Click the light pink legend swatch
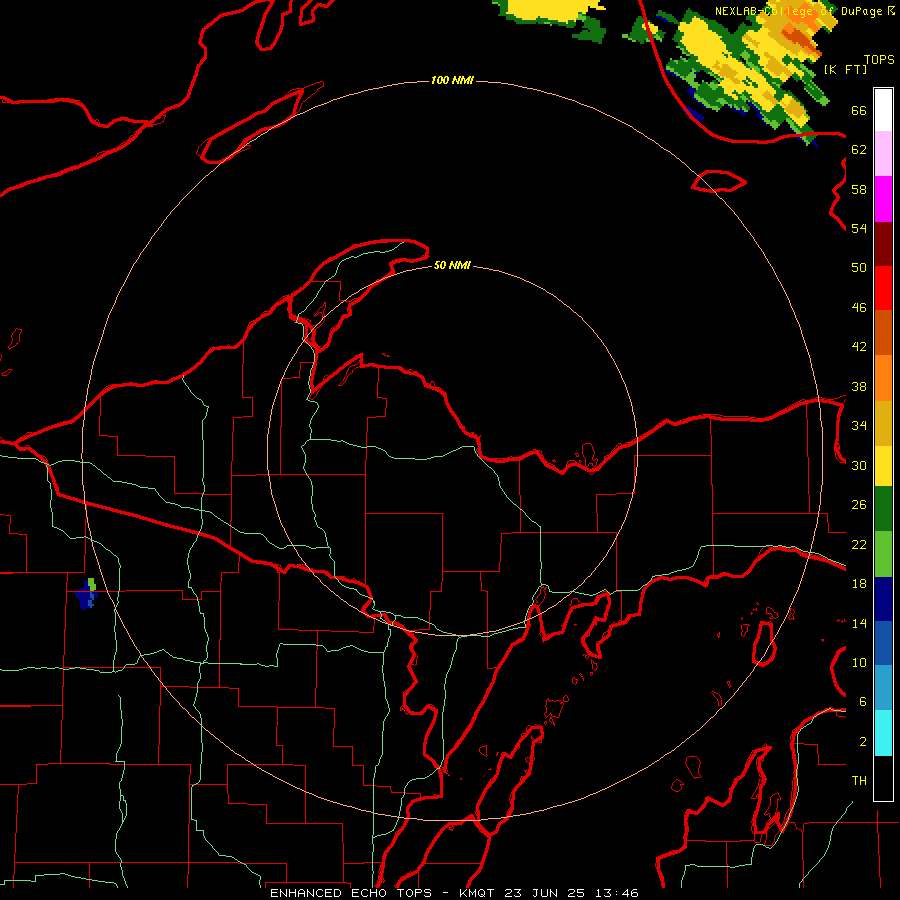The image size is (900, 900). pyautogui.click(x=883, y=154)
